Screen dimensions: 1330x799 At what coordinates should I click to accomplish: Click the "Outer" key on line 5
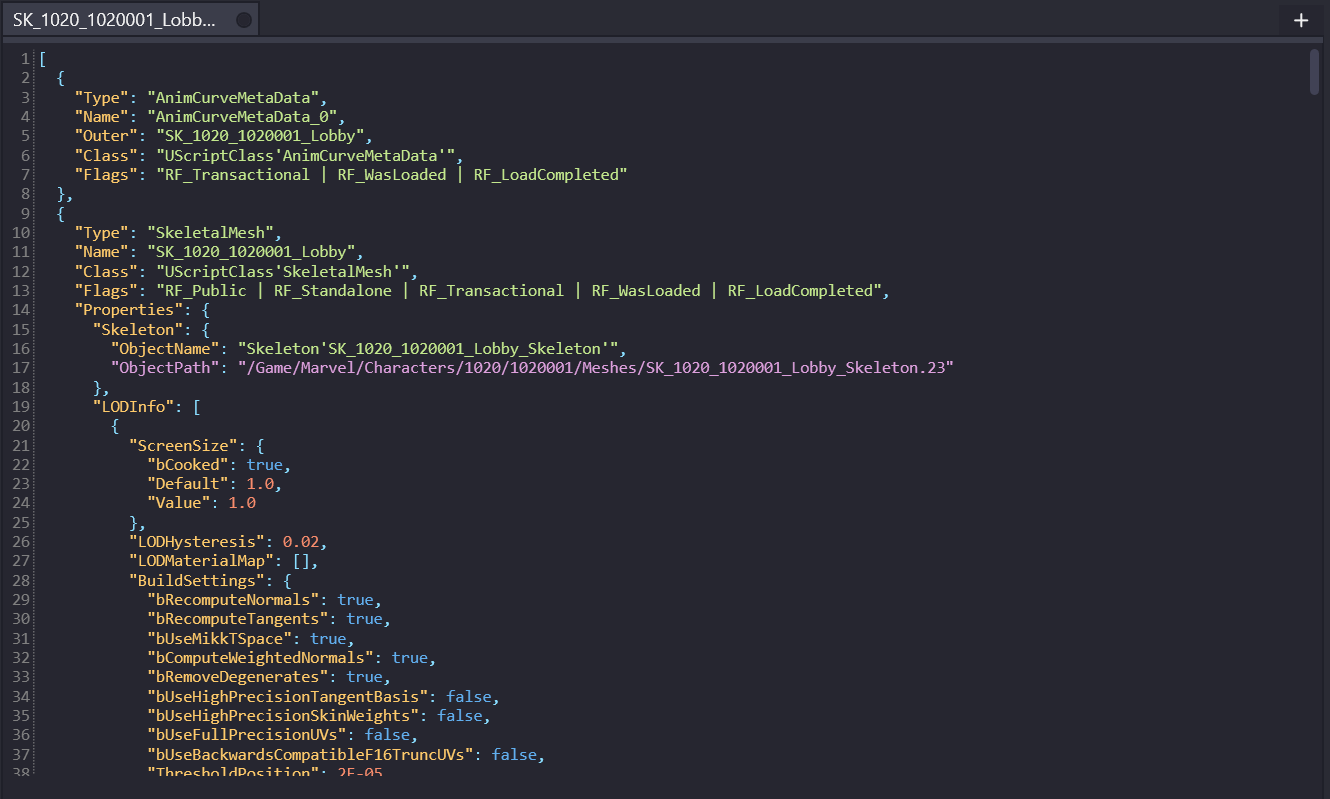pos(102,136)
